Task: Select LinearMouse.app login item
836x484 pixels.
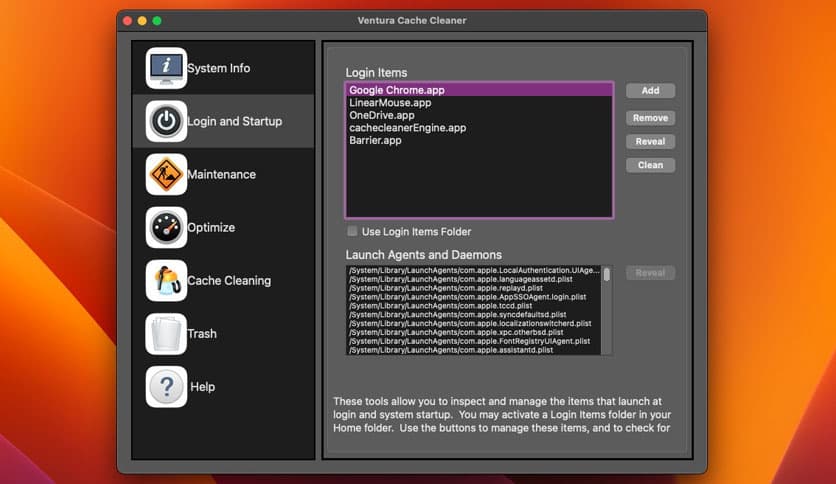Action: pyautogui.click(x=479, y=103)
